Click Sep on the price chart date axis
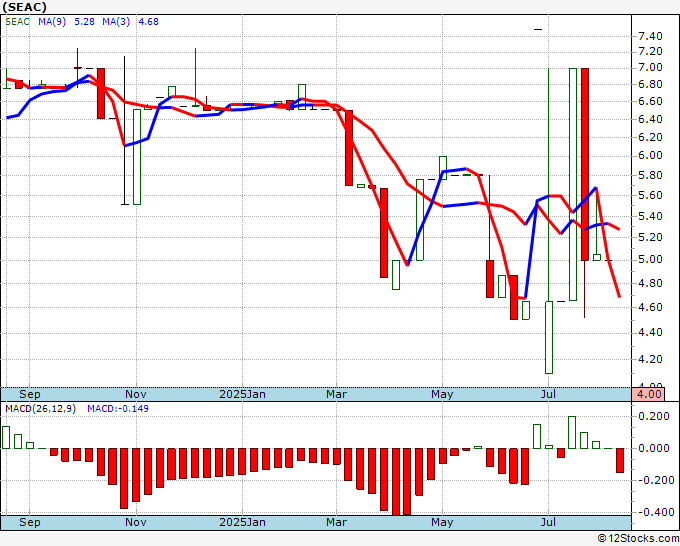 29,395
